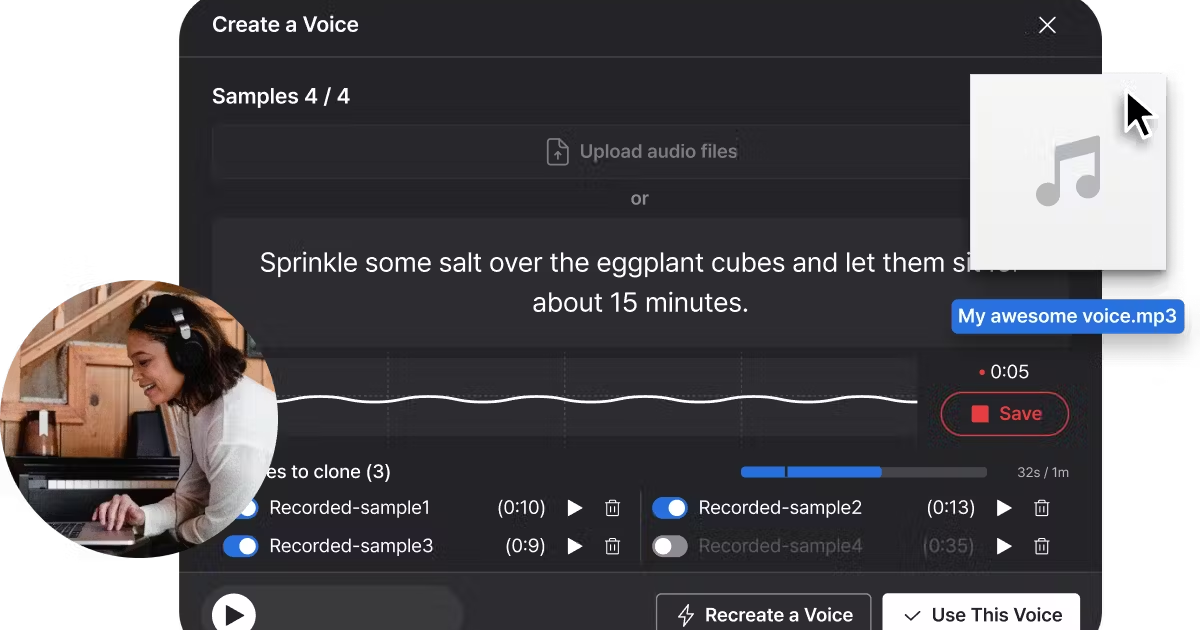Turn off the Recorded-sample3 toggle
The width and height of the screenshot is (1200, 630).
(241, 546)
